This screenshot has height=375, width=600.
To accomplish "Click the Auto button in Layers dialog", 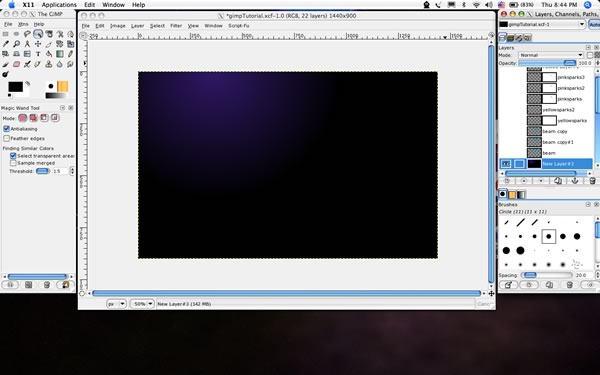I will [594, 24].
